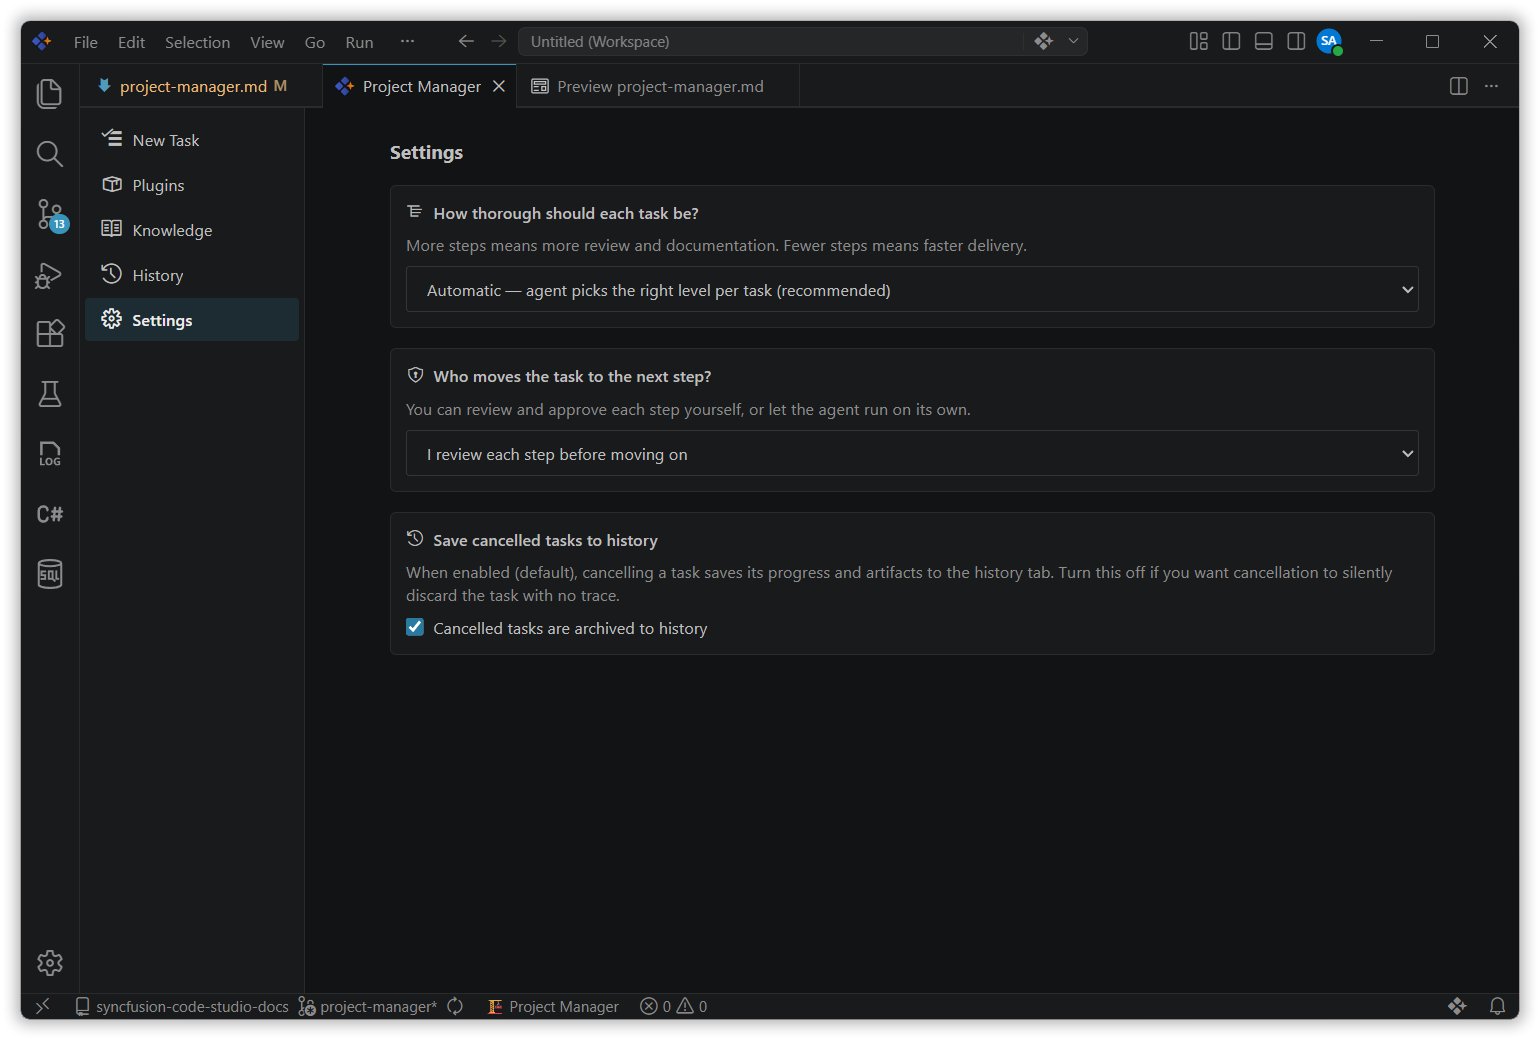
Task: Open the task thoroughness dropdown set to Automatic
Action: click(912, 290)
